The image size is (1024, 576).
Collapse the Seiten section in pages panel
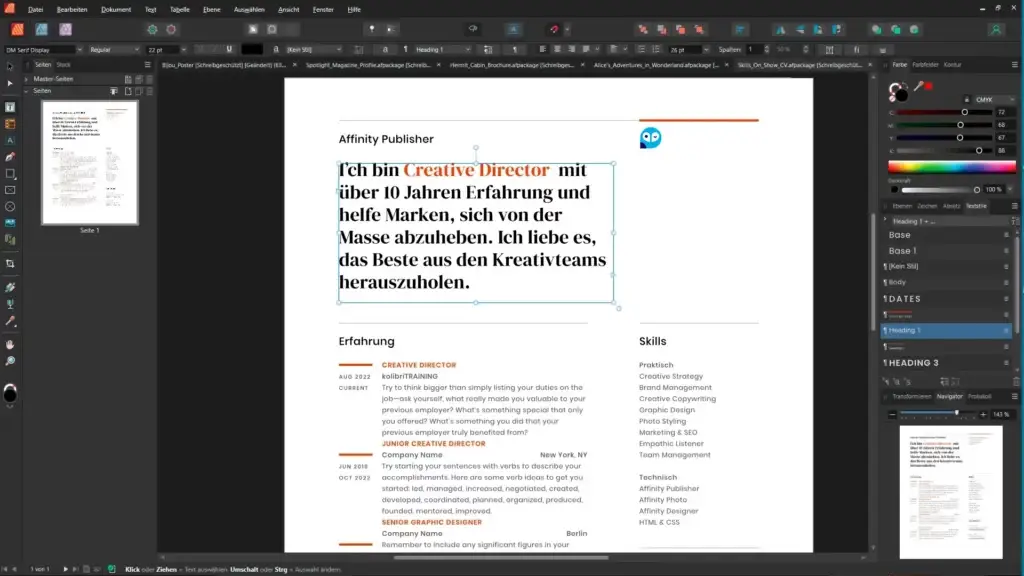26,91
